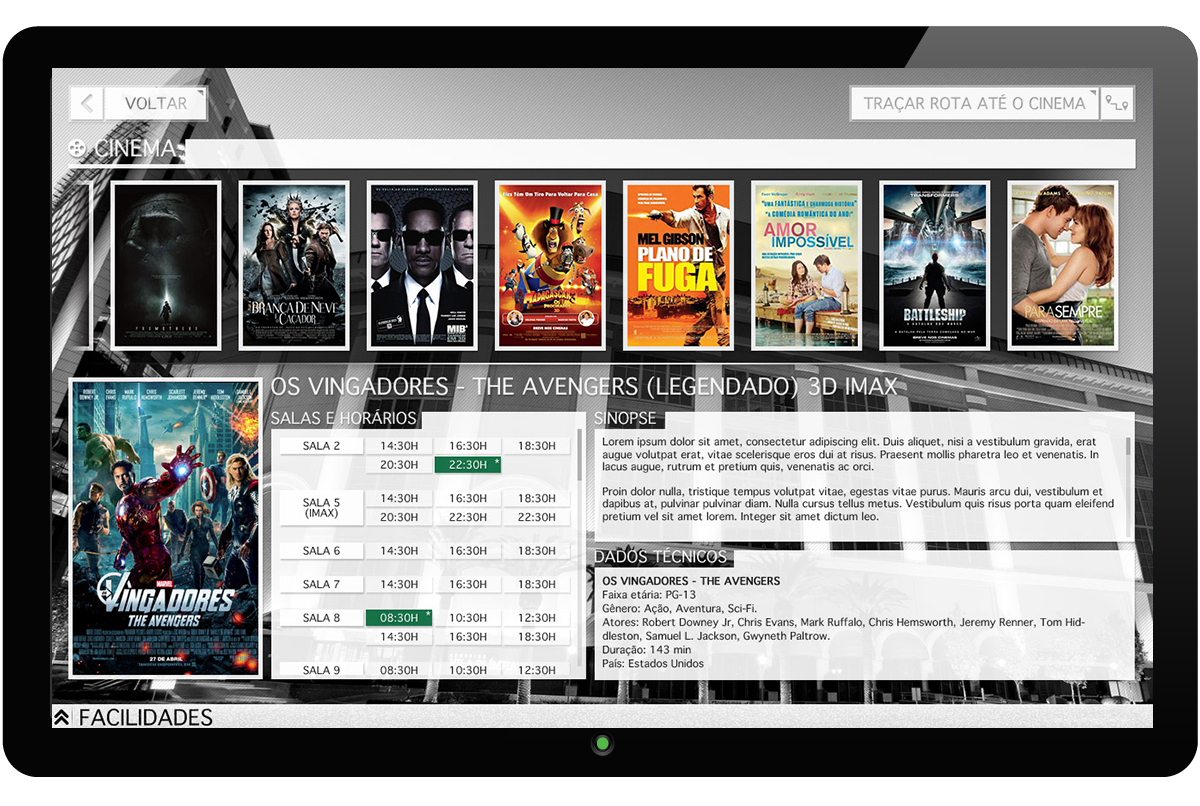Screen dimensions: 1200x806
Task: Tap the green indicator on the tablet bezel
Action: click(602, 744)
